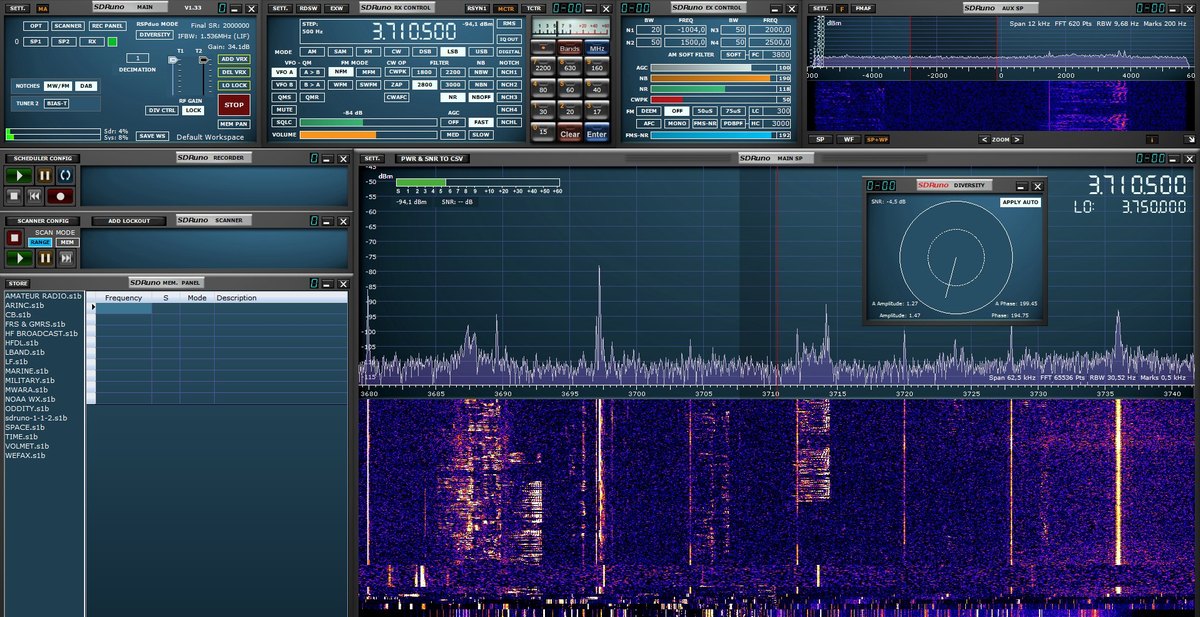Viewport: 1200px width, 617px height.
Task: Switch mode to USB
Action: pyautogui.click(x=481, y=51)
